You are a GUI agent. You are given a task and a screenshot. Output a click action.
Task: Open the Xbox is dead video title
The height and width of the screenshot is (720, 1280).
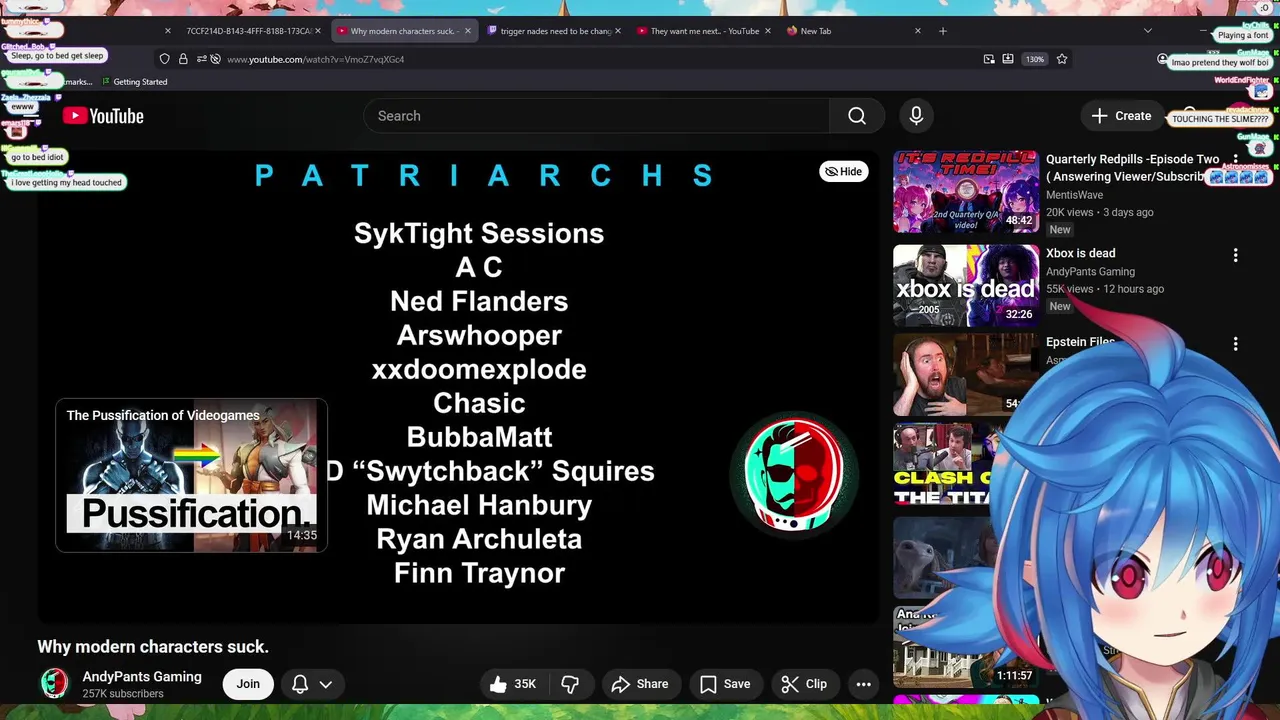click(1081, 253)
